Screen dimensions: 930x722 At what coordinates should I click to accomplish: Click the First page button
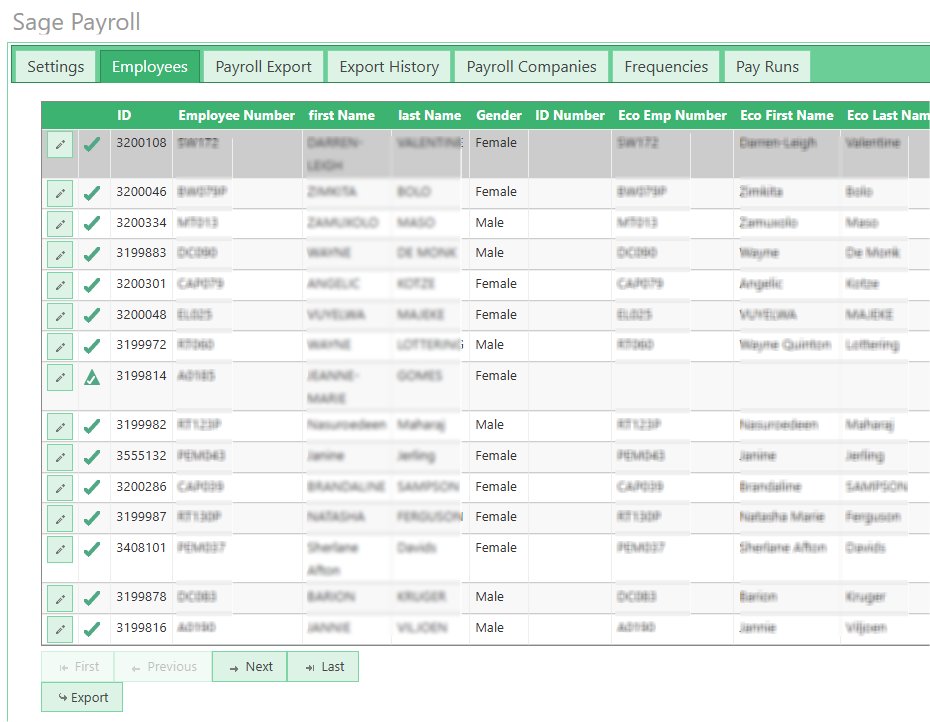(78, 666)
